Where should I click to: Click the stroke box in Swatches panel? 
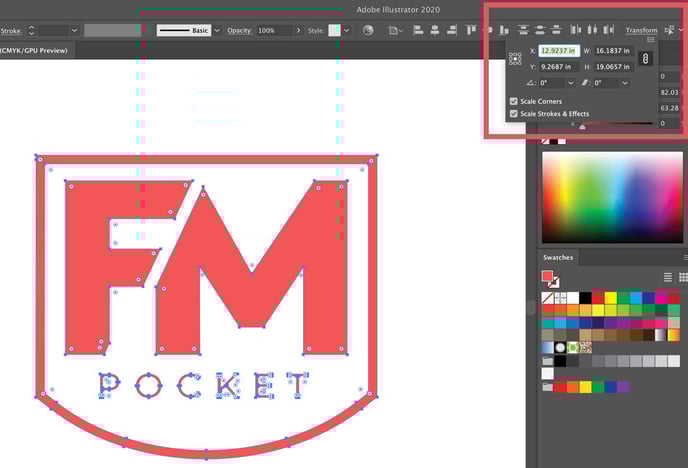(554, 282)
